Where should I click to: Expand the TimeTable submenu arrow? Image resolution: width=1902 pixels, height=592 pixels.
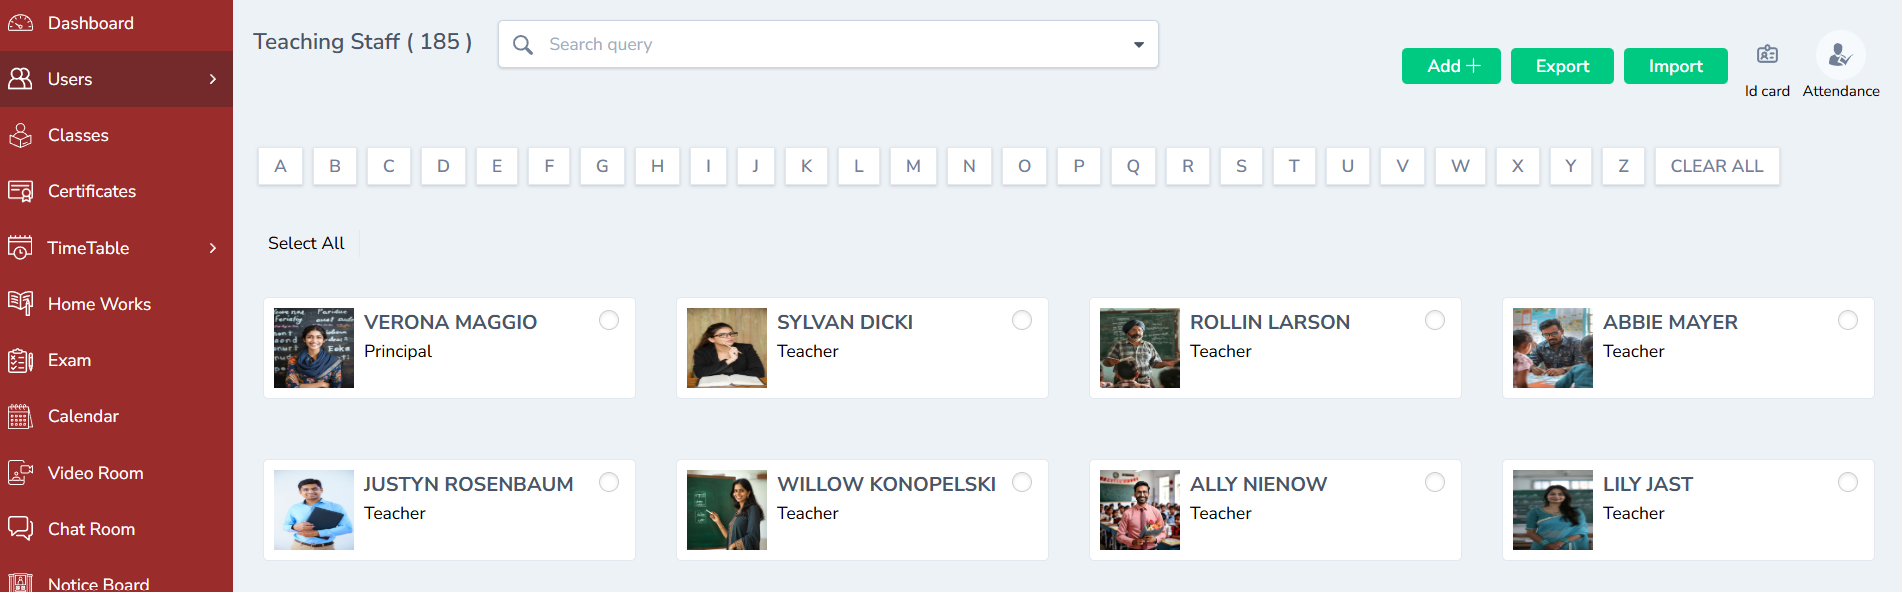pyautogui.click(x=213, y=248)
